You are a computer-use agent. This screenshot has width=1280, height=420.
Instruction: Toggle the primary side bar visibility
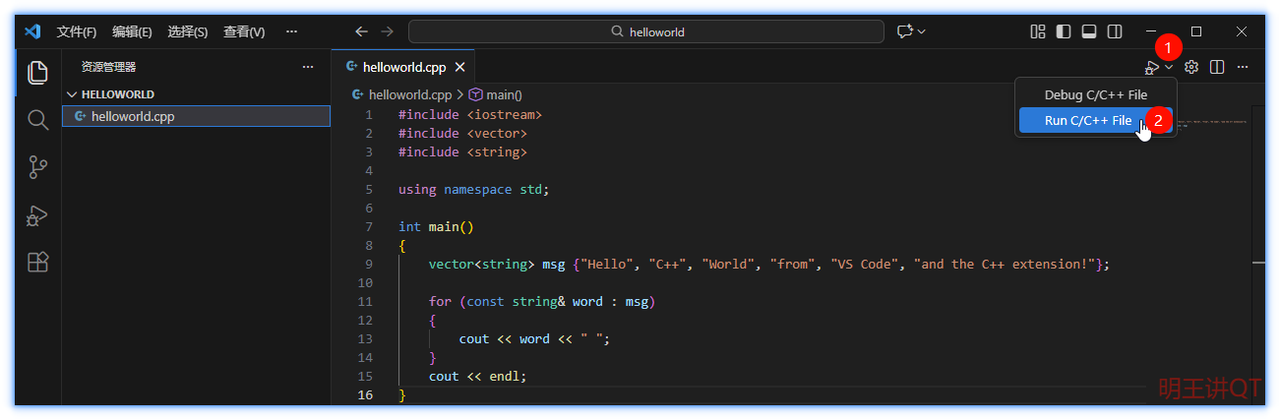click(x=1063, y=31)
